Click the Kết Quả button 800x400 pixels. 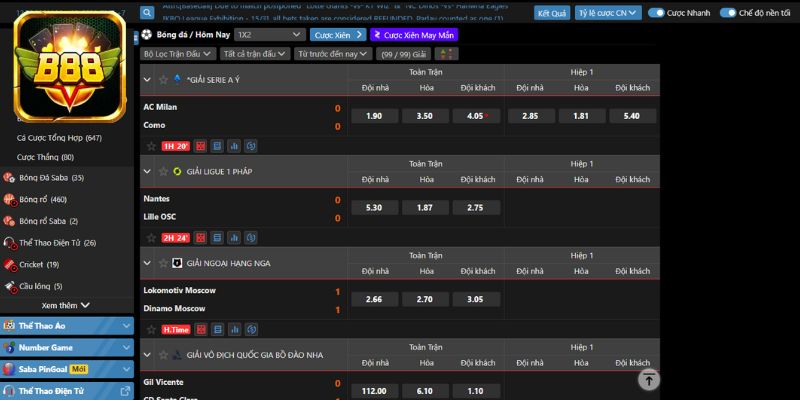click(553, 13)
